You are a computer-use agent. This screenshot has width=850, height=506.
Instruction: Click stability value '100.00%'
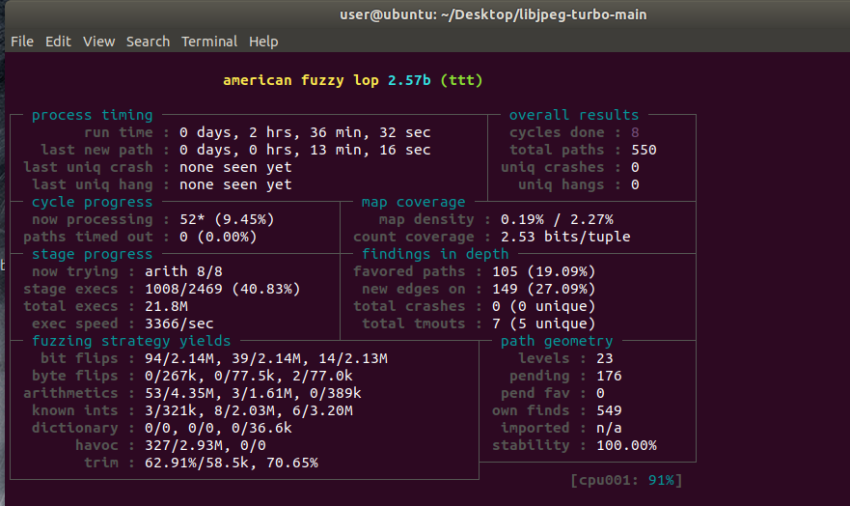tap(626, 445)
